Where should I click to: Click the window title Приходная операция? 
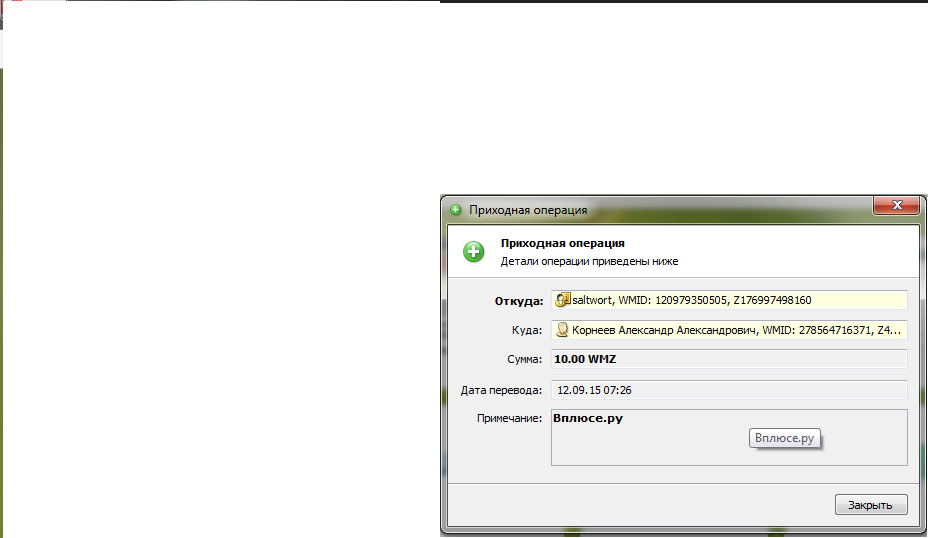(x=528, y=210)
